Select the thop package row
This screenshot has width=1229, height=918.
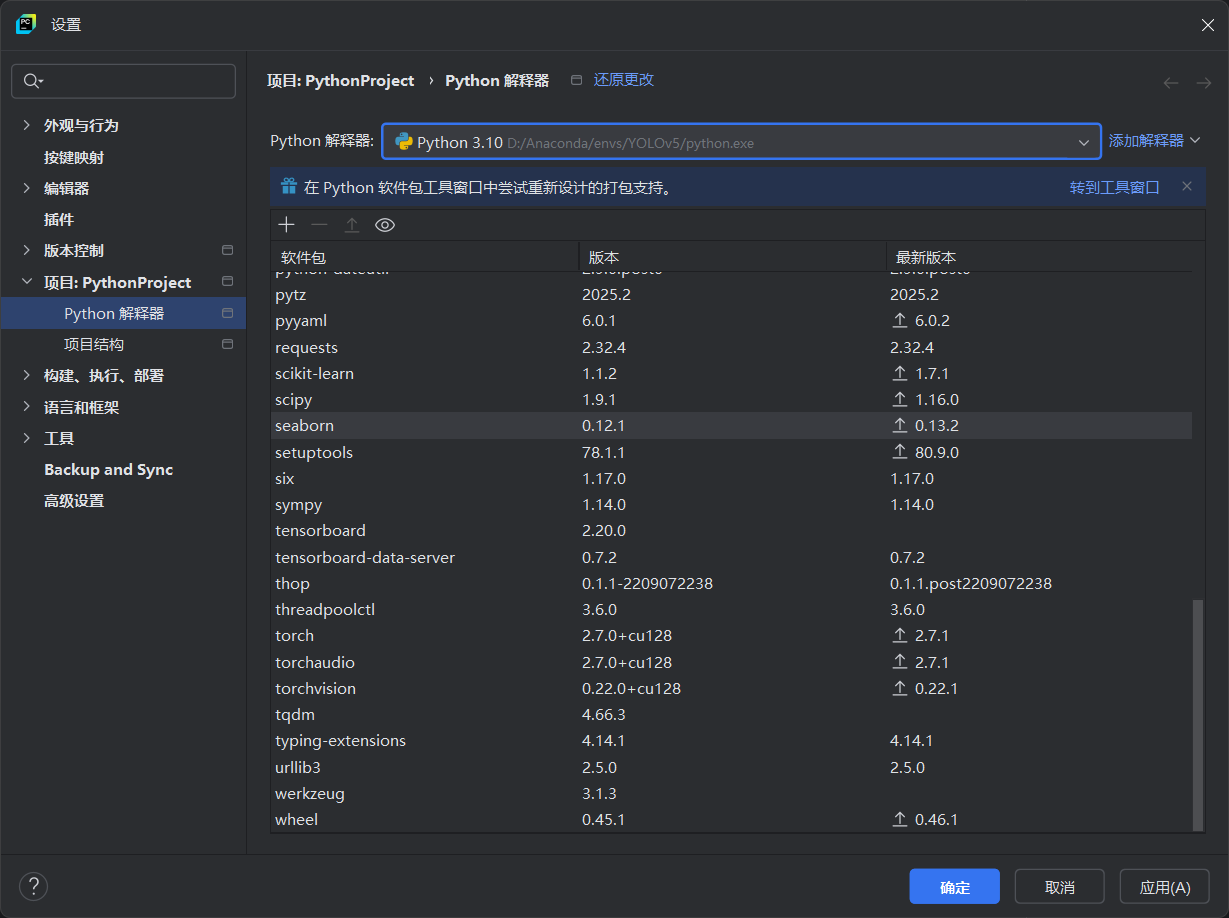click(x=731, y=583)
